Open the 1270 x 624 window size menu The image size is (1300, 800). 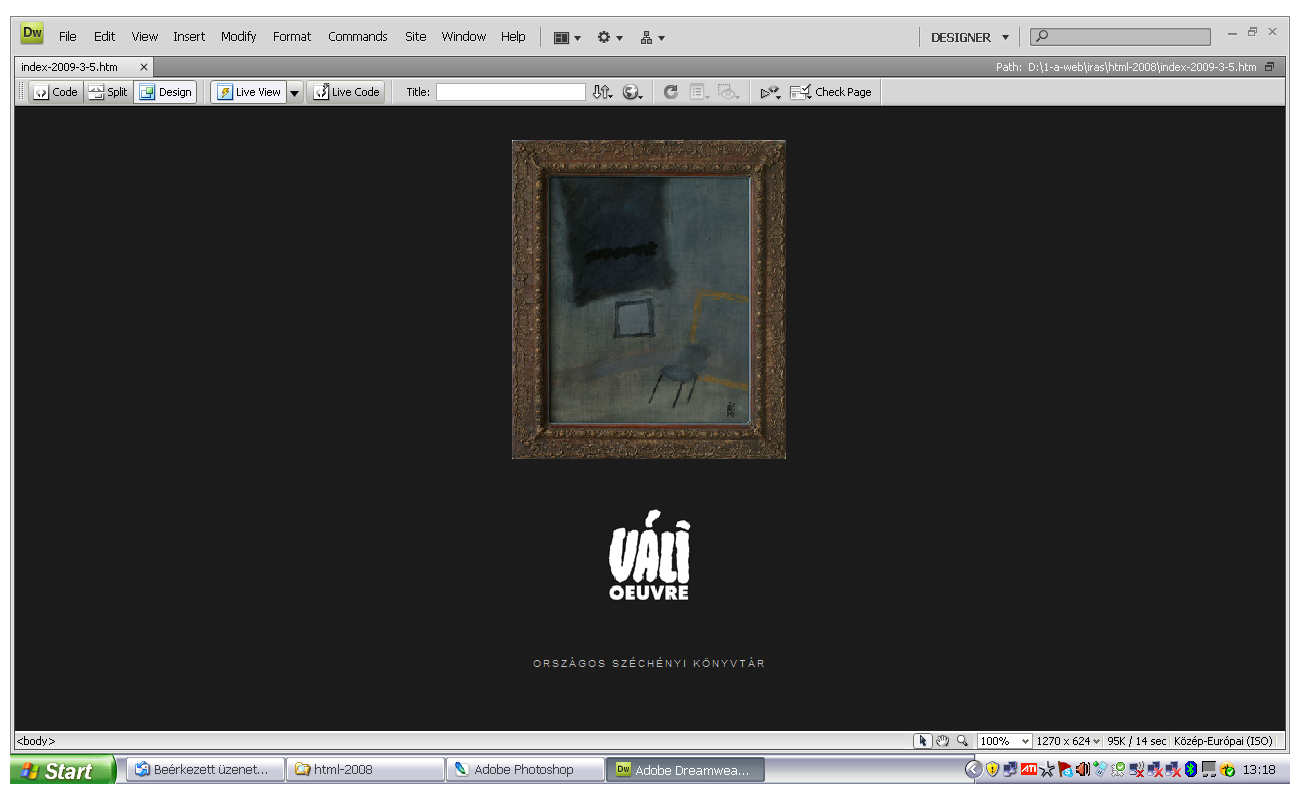pos(1068,741)
